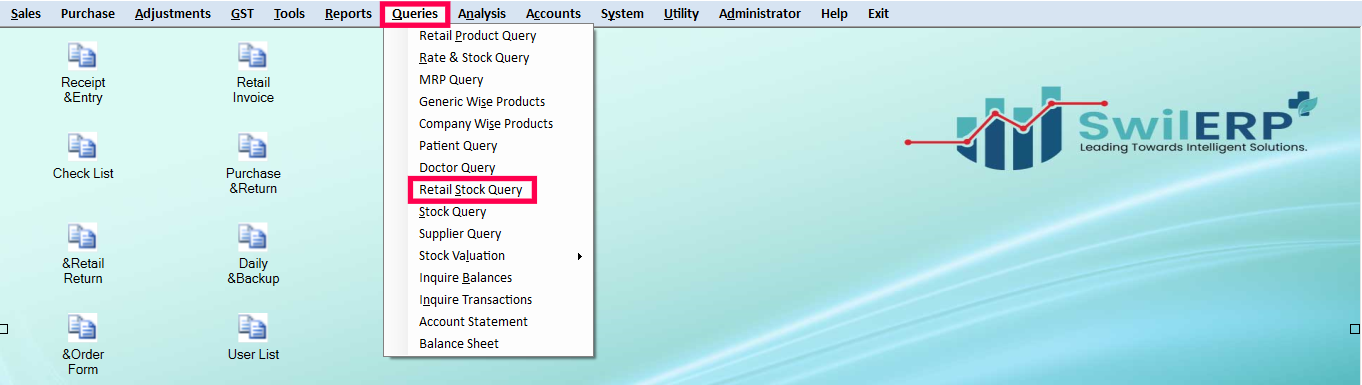Open the Analysis menu
Image resolution: width=1362 pixels, height=385 pixels.
coord(482,14)
